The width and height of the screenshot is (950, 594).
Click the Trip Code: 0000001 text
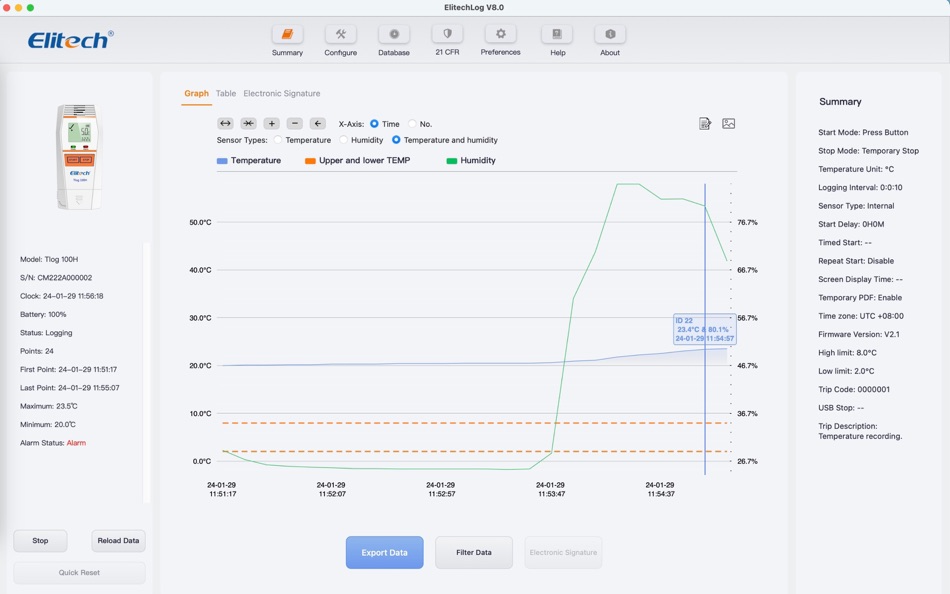[854, 389]
